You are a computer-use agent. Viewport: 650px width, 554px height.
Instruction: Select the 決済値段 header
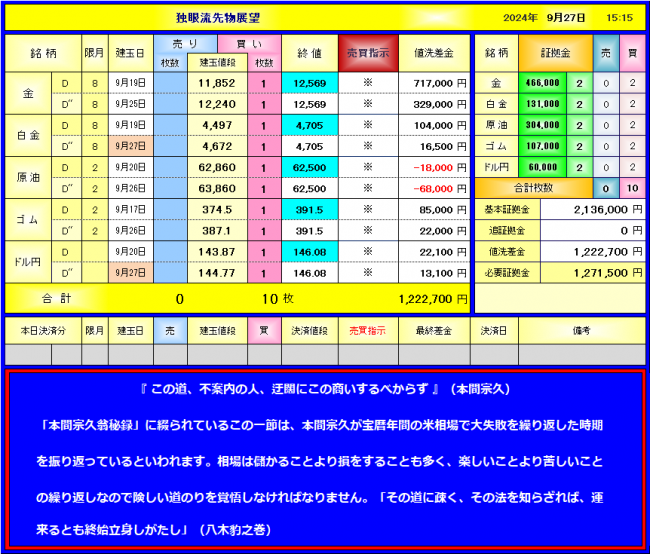310,330
